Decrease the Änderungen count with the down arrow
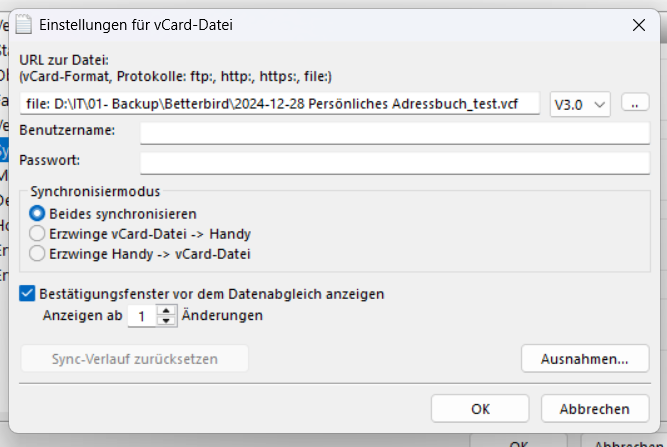The height and width of the screenshot is (447, 667). (x=167, y=321)
